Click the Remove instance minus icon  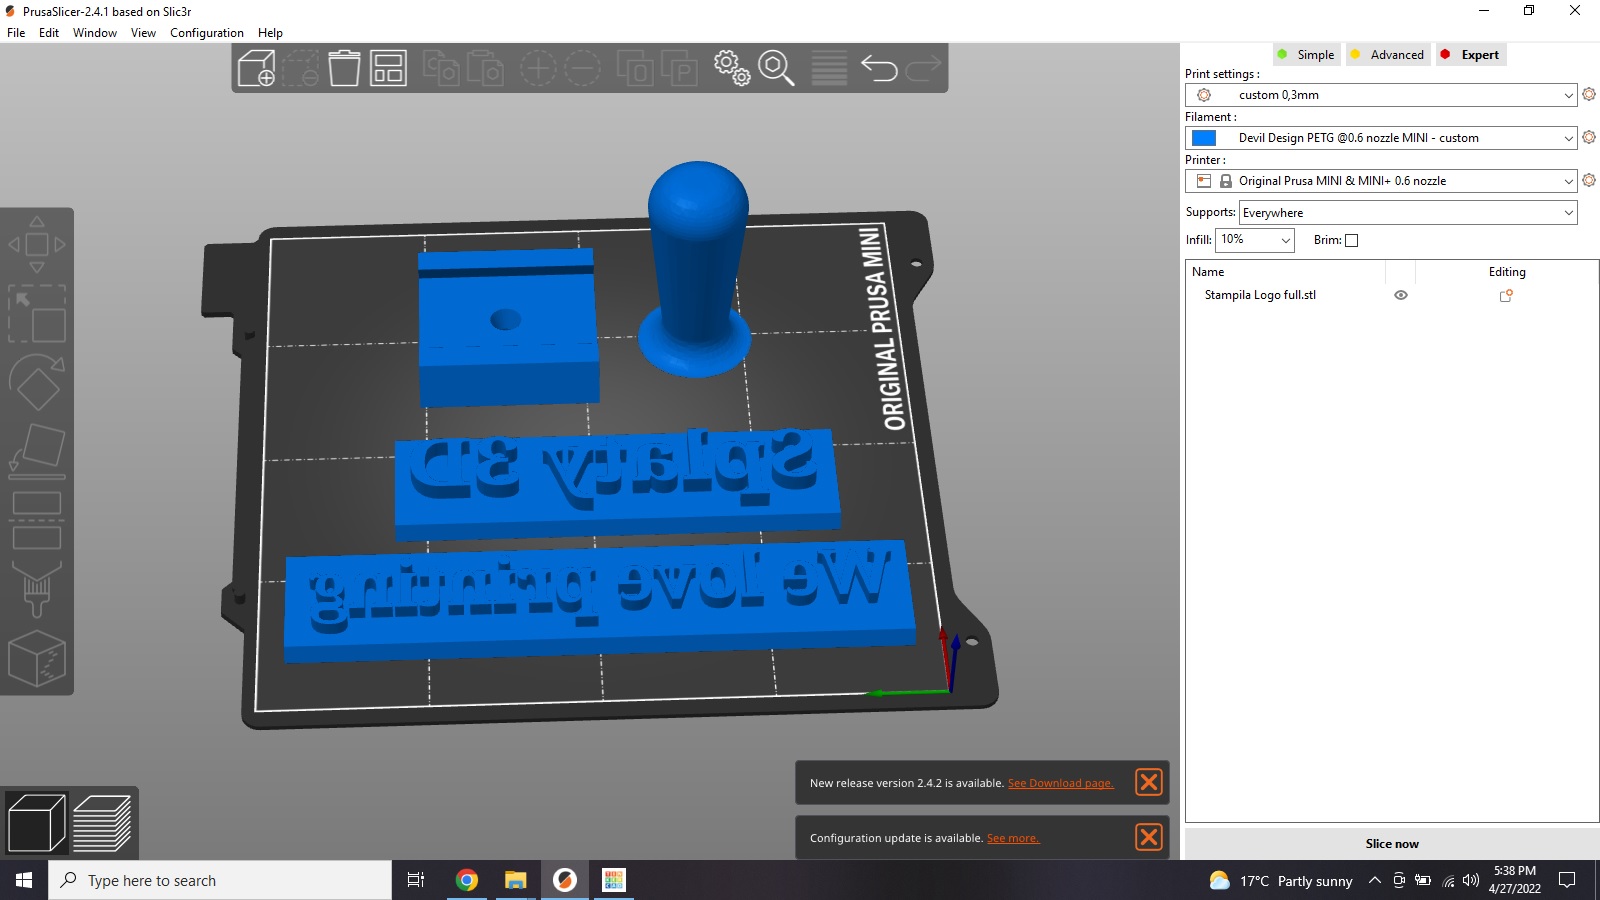(582, 68)
